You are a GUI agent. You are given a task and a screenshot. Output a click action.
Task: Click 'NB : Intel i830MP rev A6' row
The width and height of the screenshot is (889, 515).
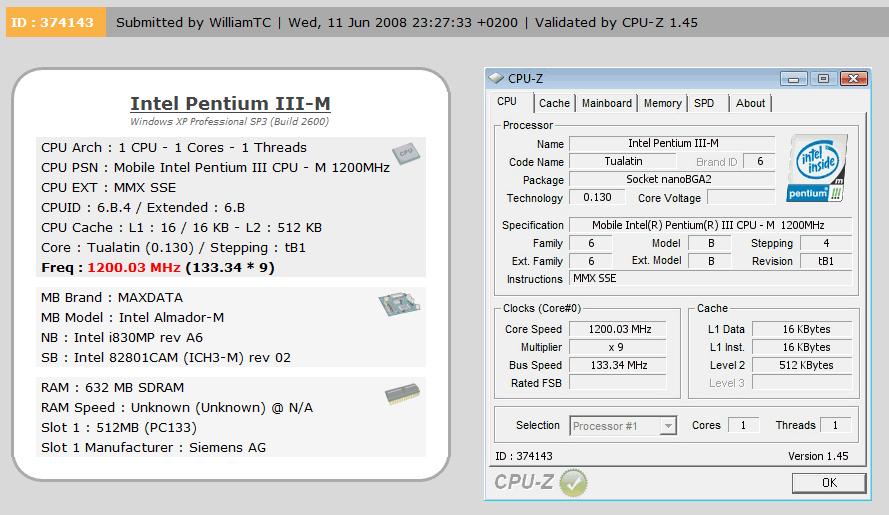click(x=122, y=337)
